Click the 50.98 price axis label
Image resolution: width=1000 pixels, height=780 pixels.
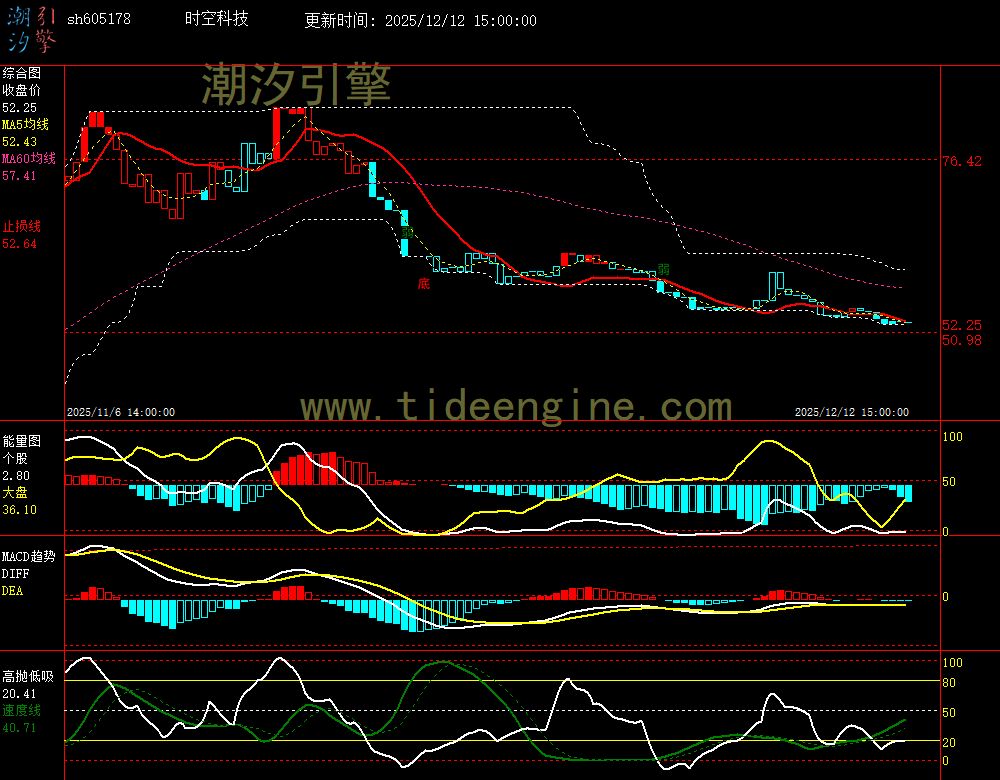pos(961,341)
